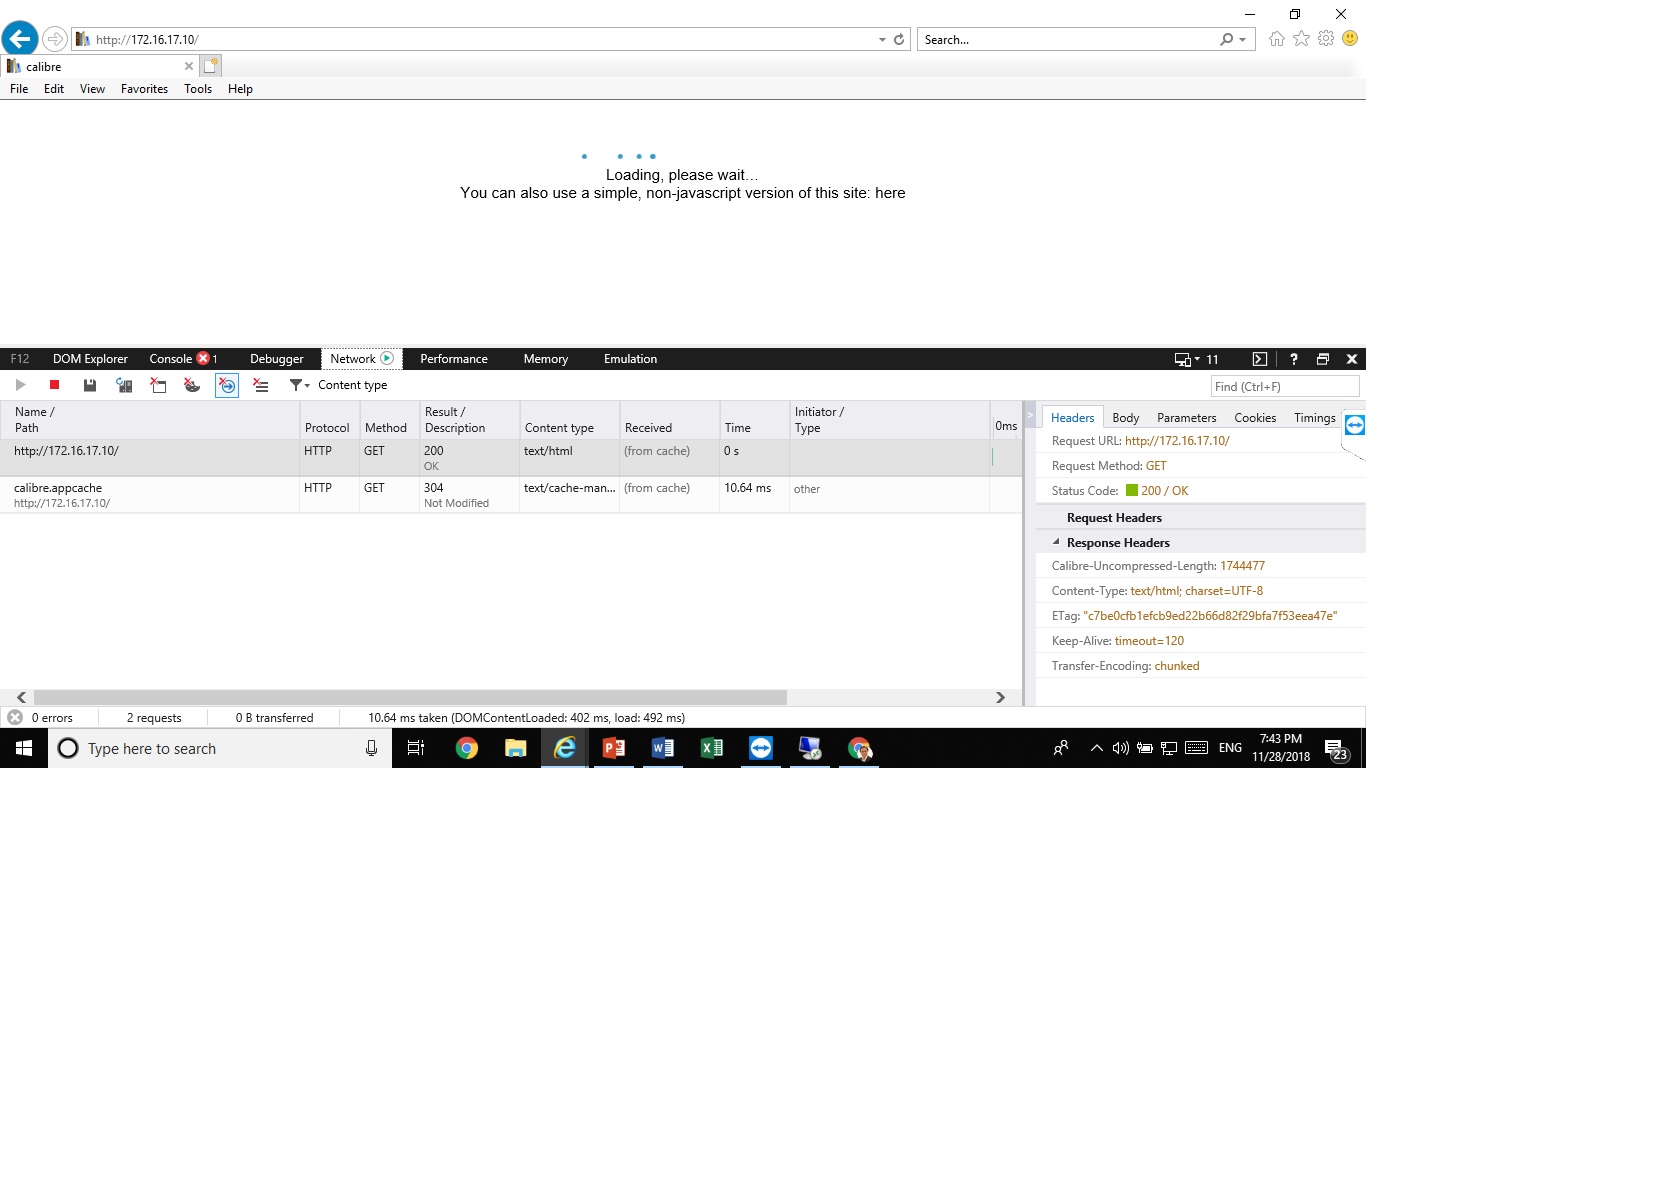Refresh the page with reload icon
Image resolution: width=1680 pixels, height=1192 pixels.
pyautogui.click(x=899, y=40)
